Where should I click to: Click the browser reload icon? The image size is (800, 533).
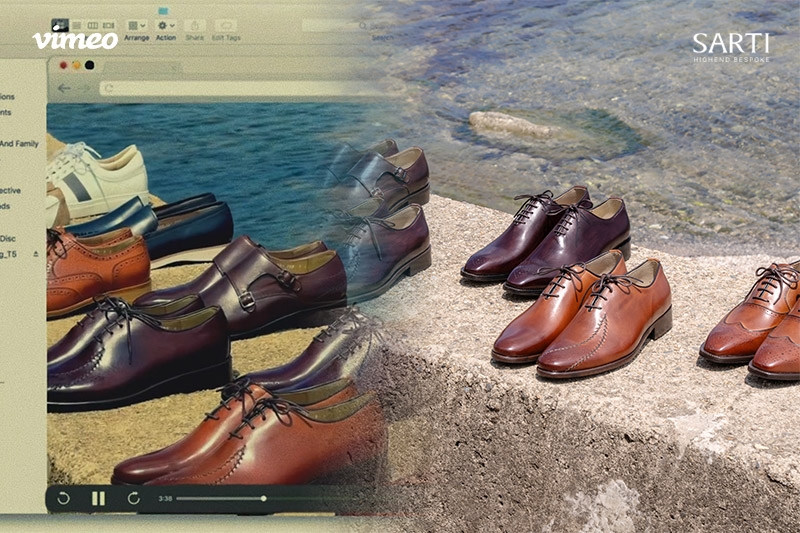click(x=108, y=88)
